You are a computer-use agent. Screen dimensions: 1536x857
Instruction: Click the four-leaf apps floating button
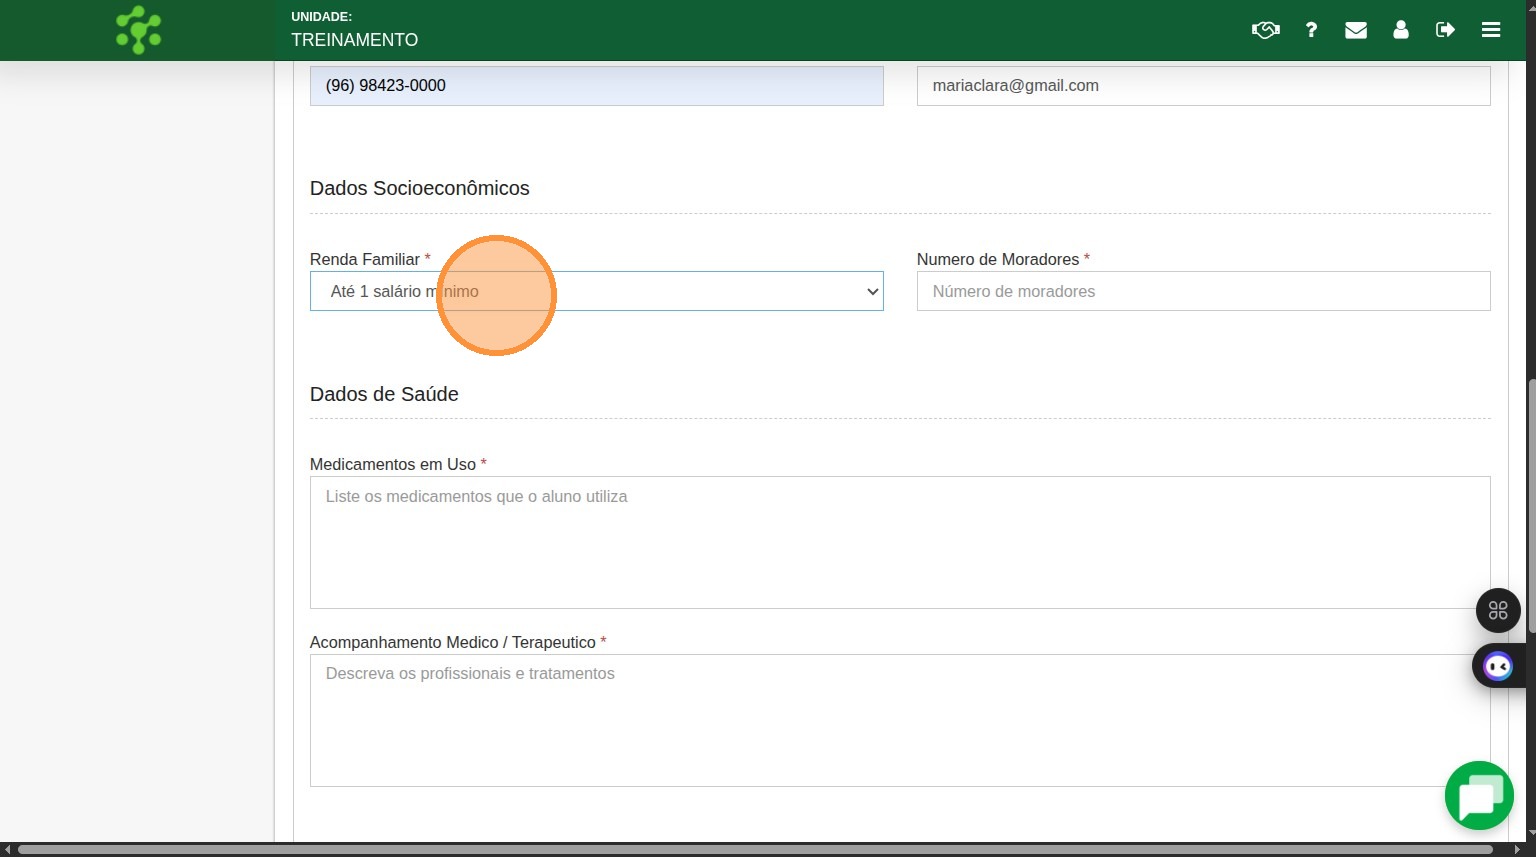click(x=1498, y=610)
